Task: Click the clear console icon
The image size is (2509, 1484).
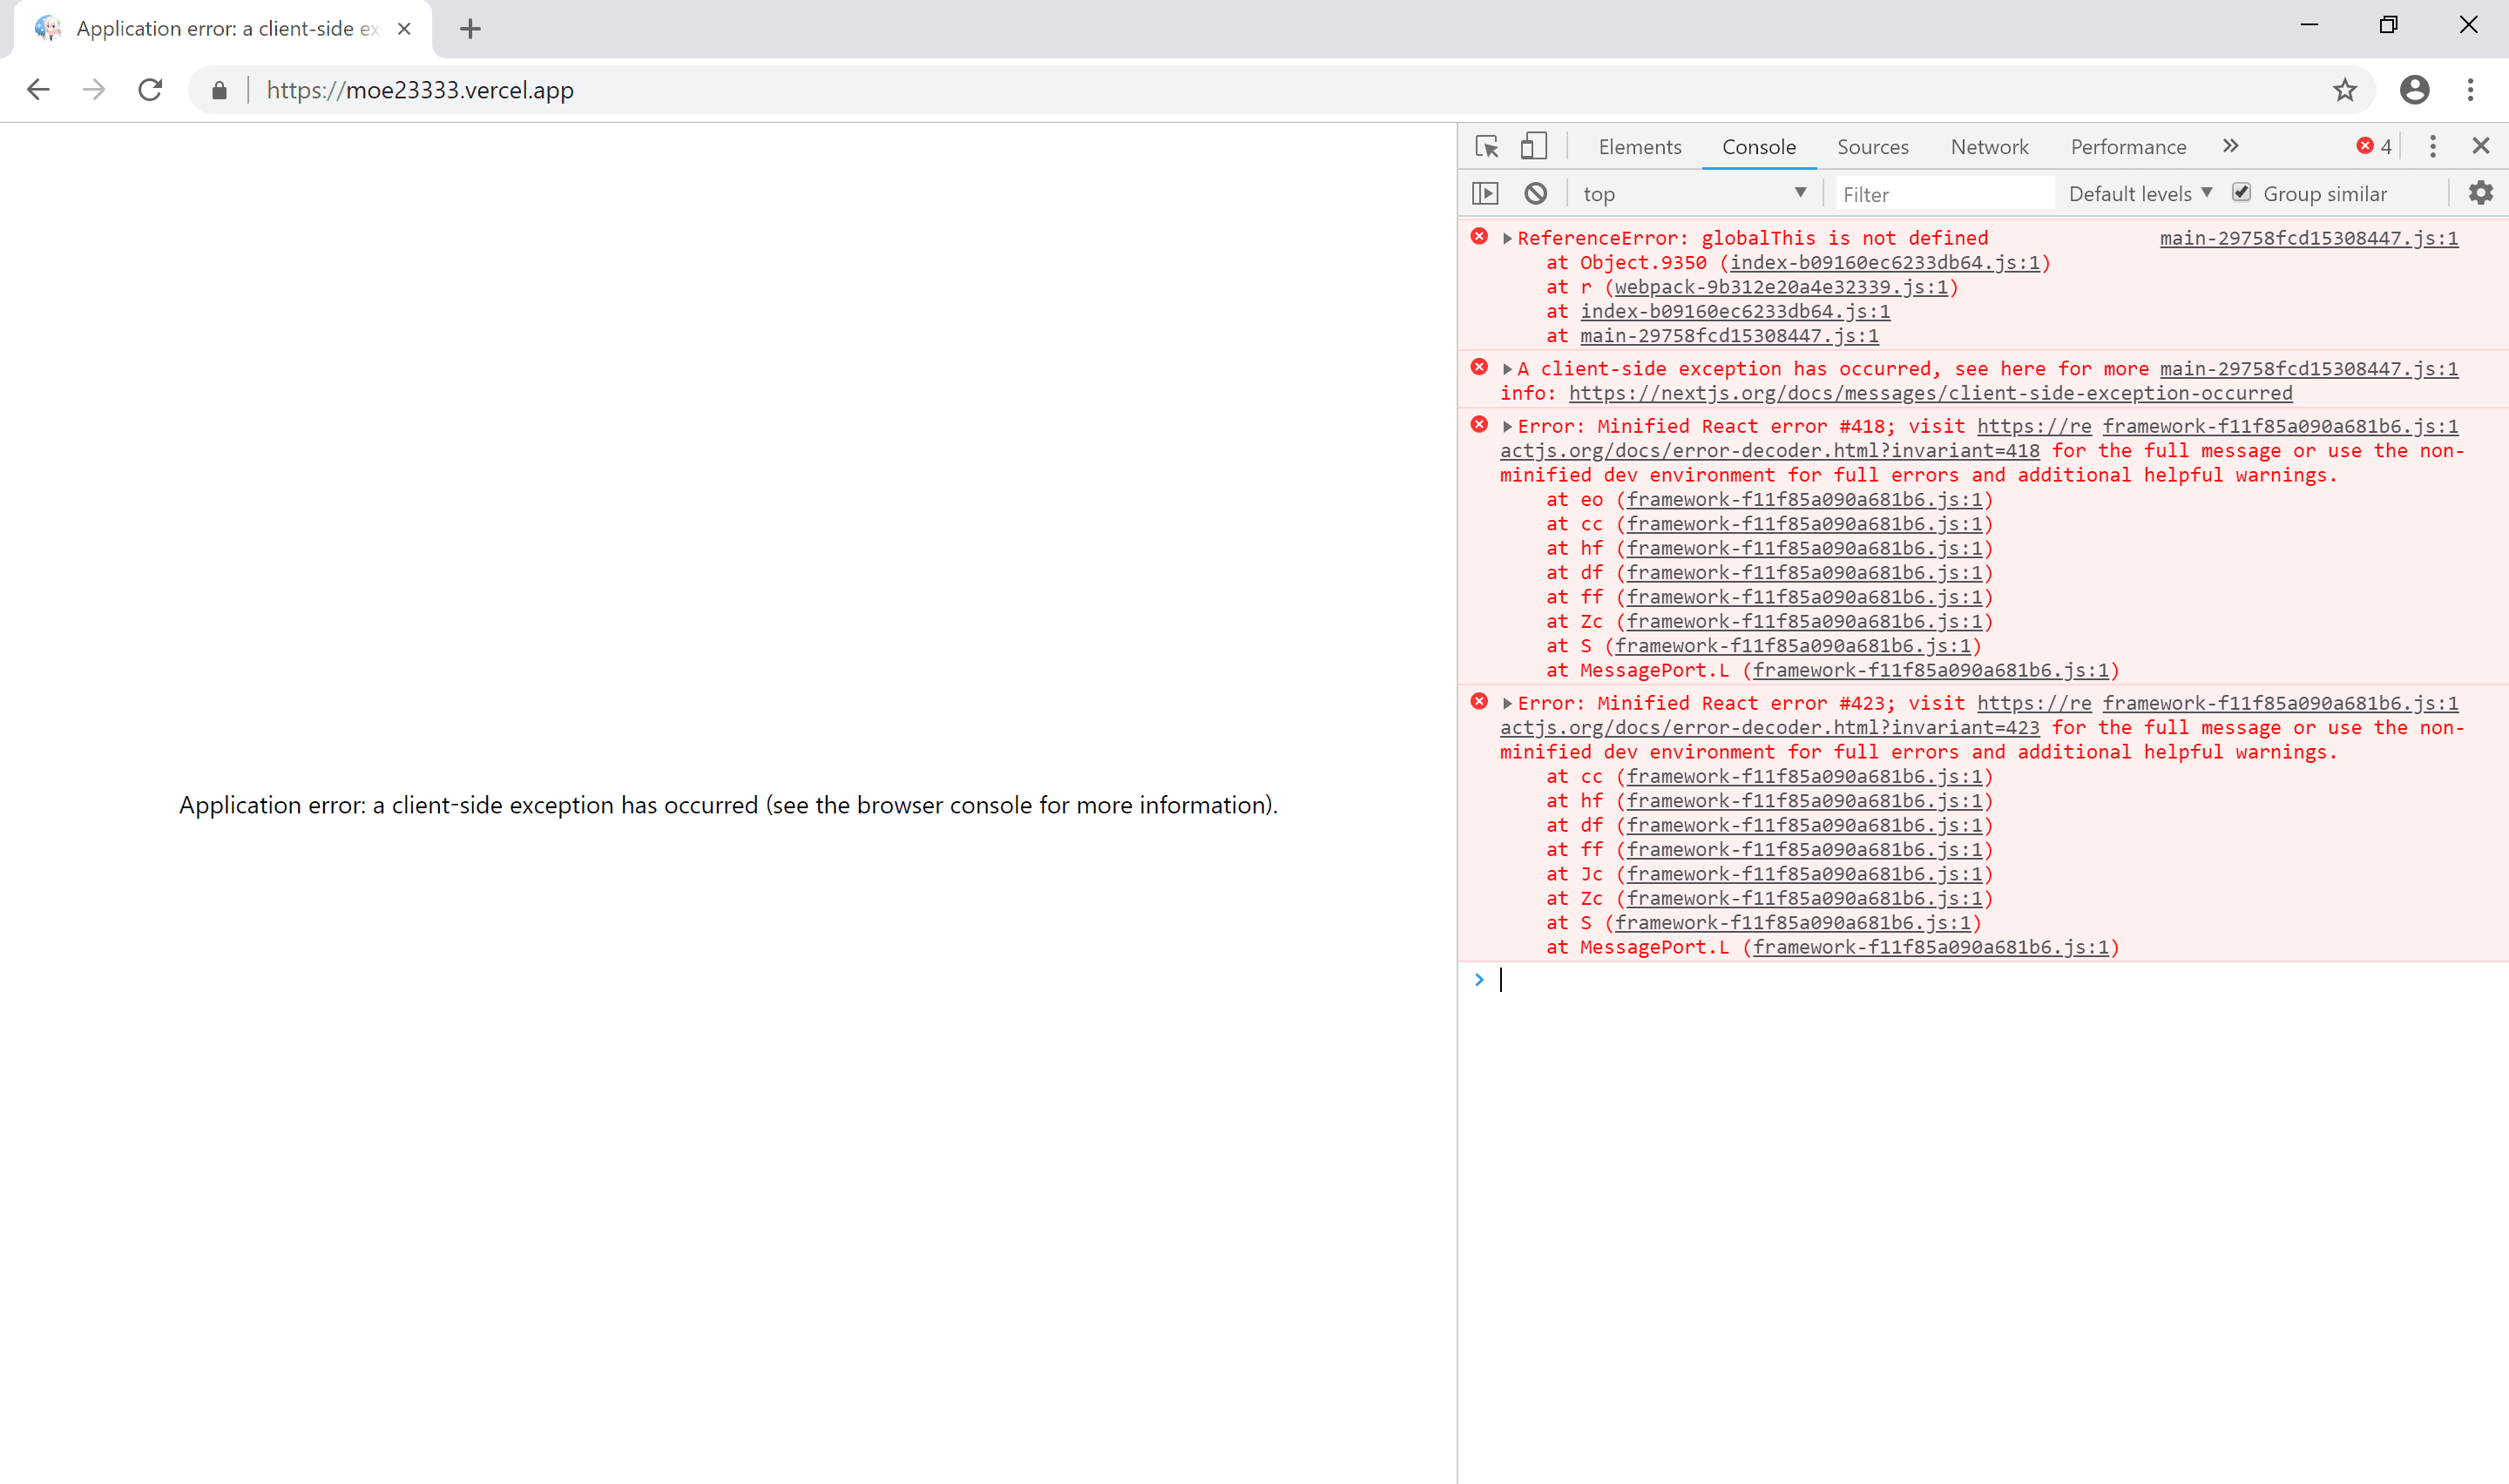Action: coord(1535,193)
